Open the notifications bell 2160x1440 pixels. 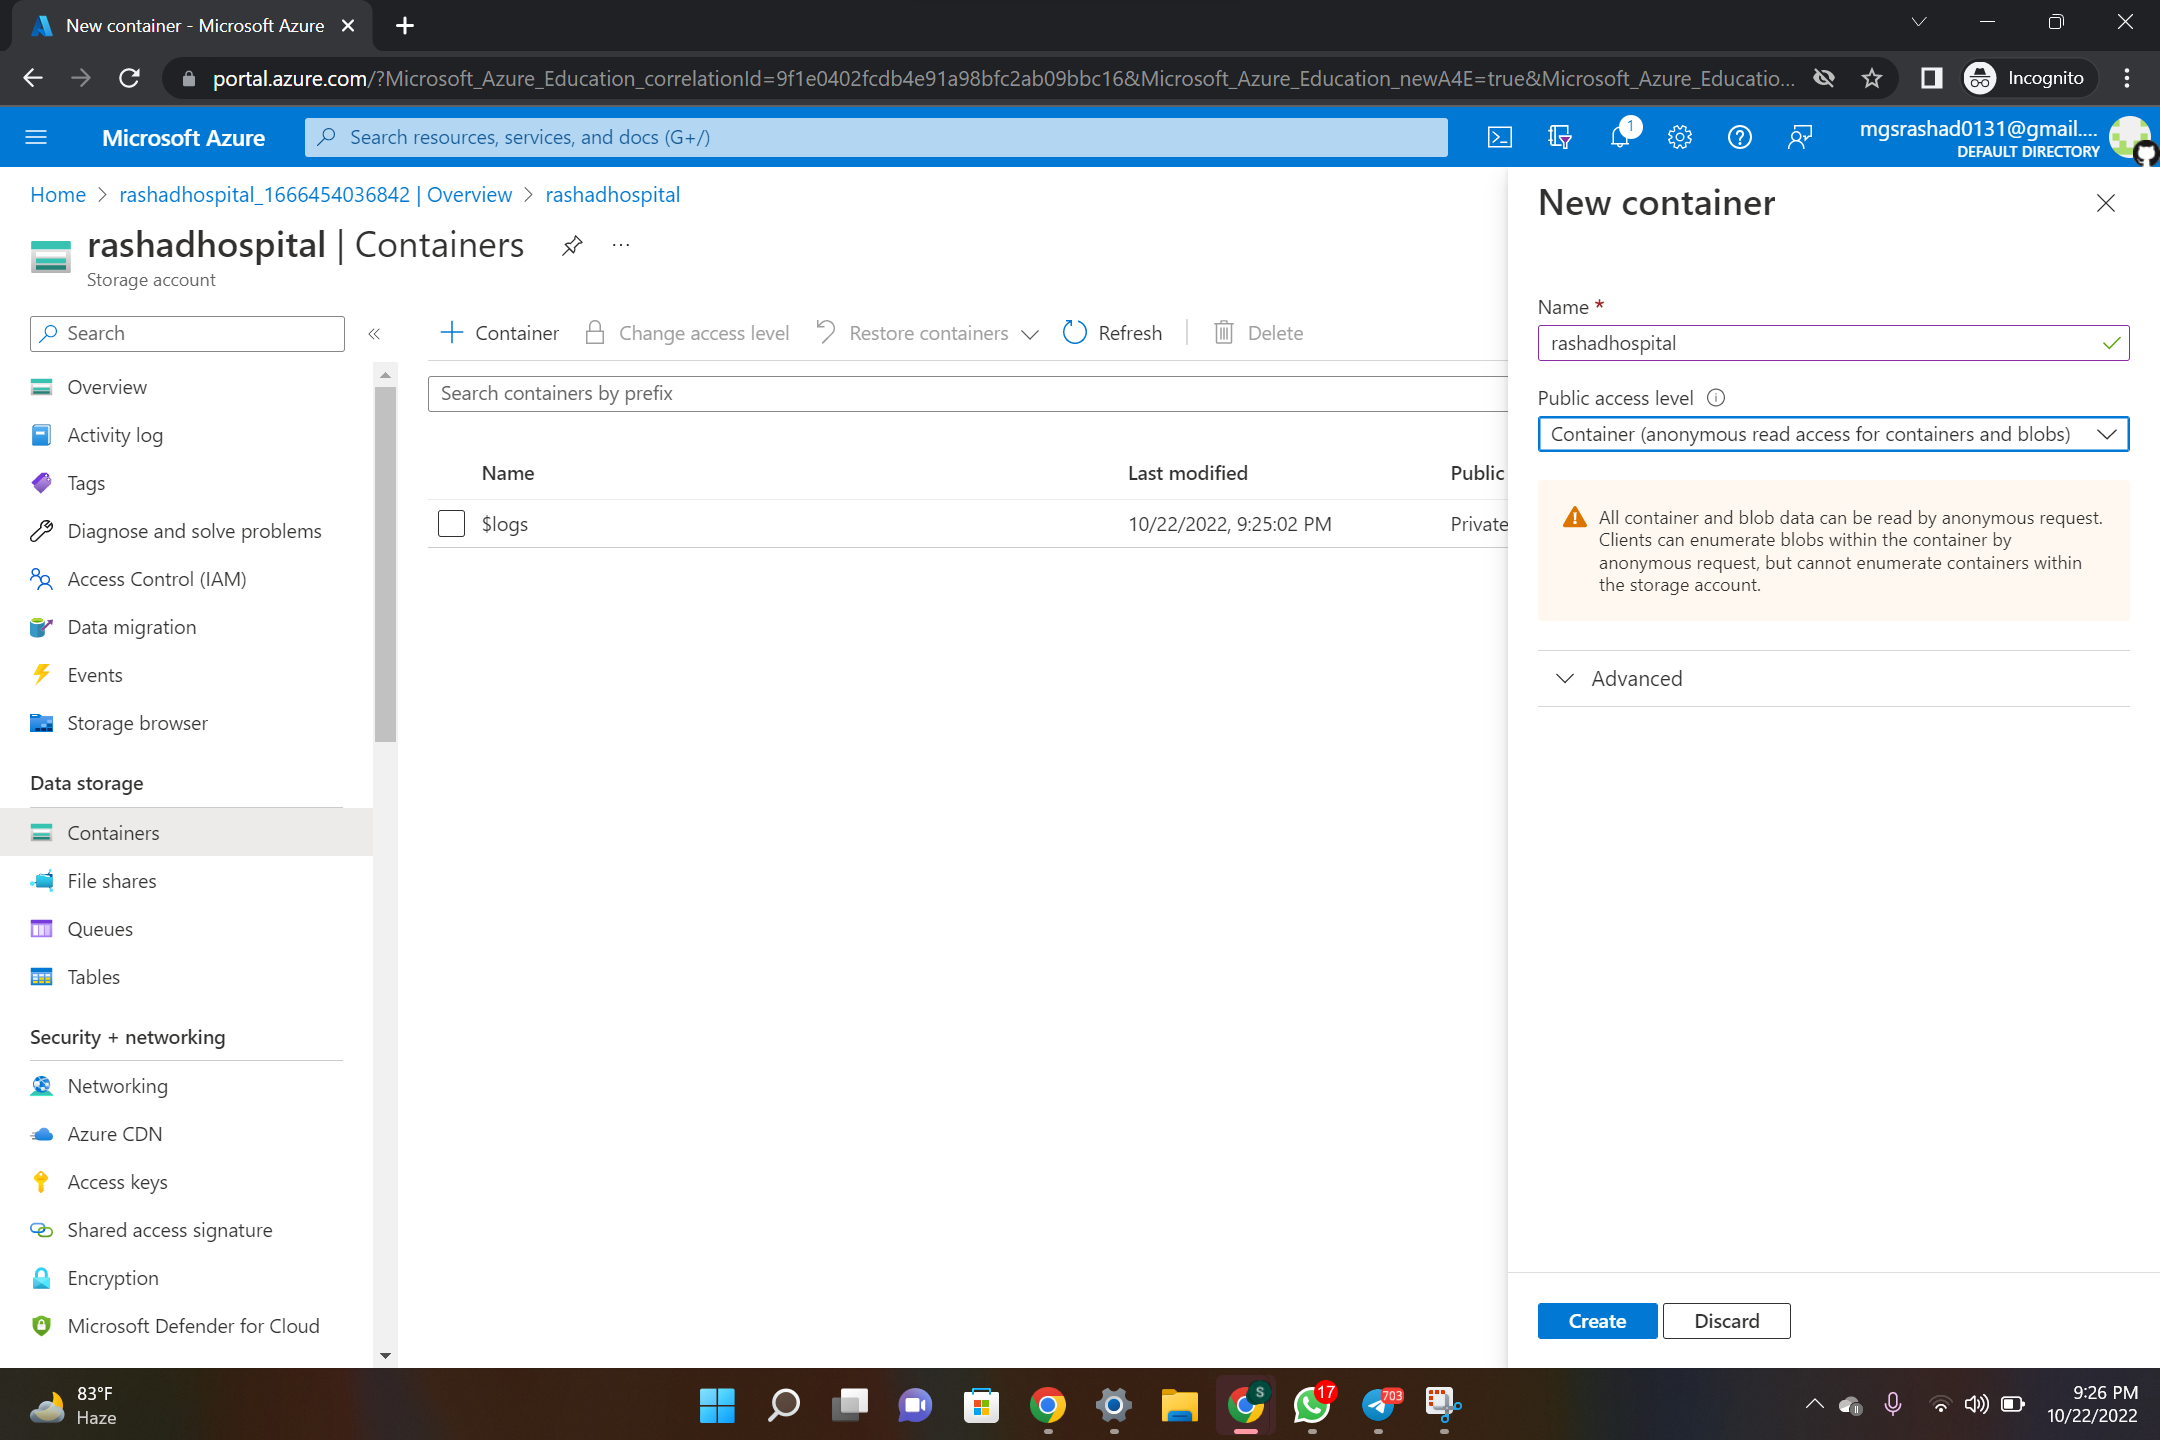coord(1619,137)
